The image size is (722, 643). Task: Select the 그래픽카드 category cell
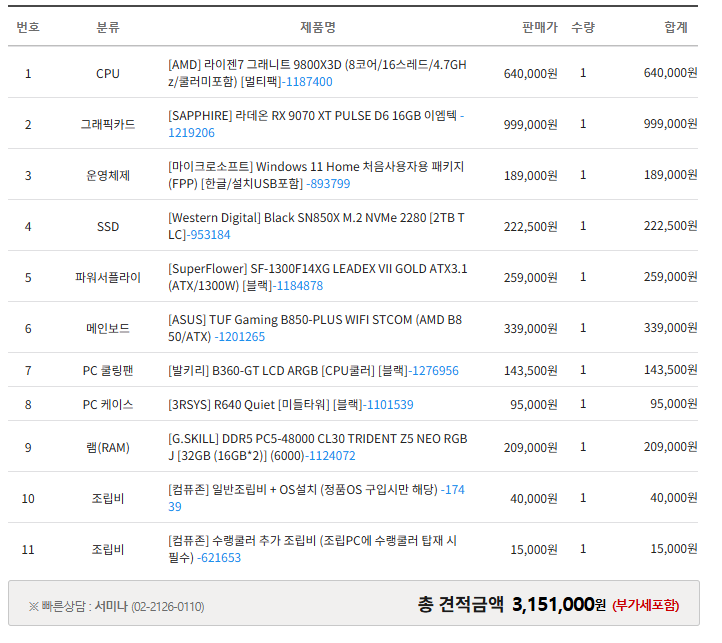(108, 124)
